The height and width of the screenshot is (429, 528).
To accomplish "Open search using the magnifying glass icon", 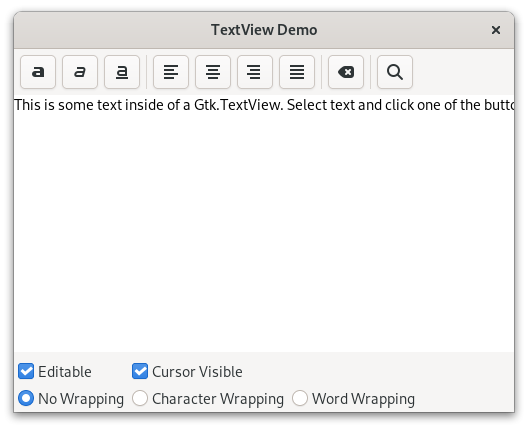I will (x=395, y=72).
